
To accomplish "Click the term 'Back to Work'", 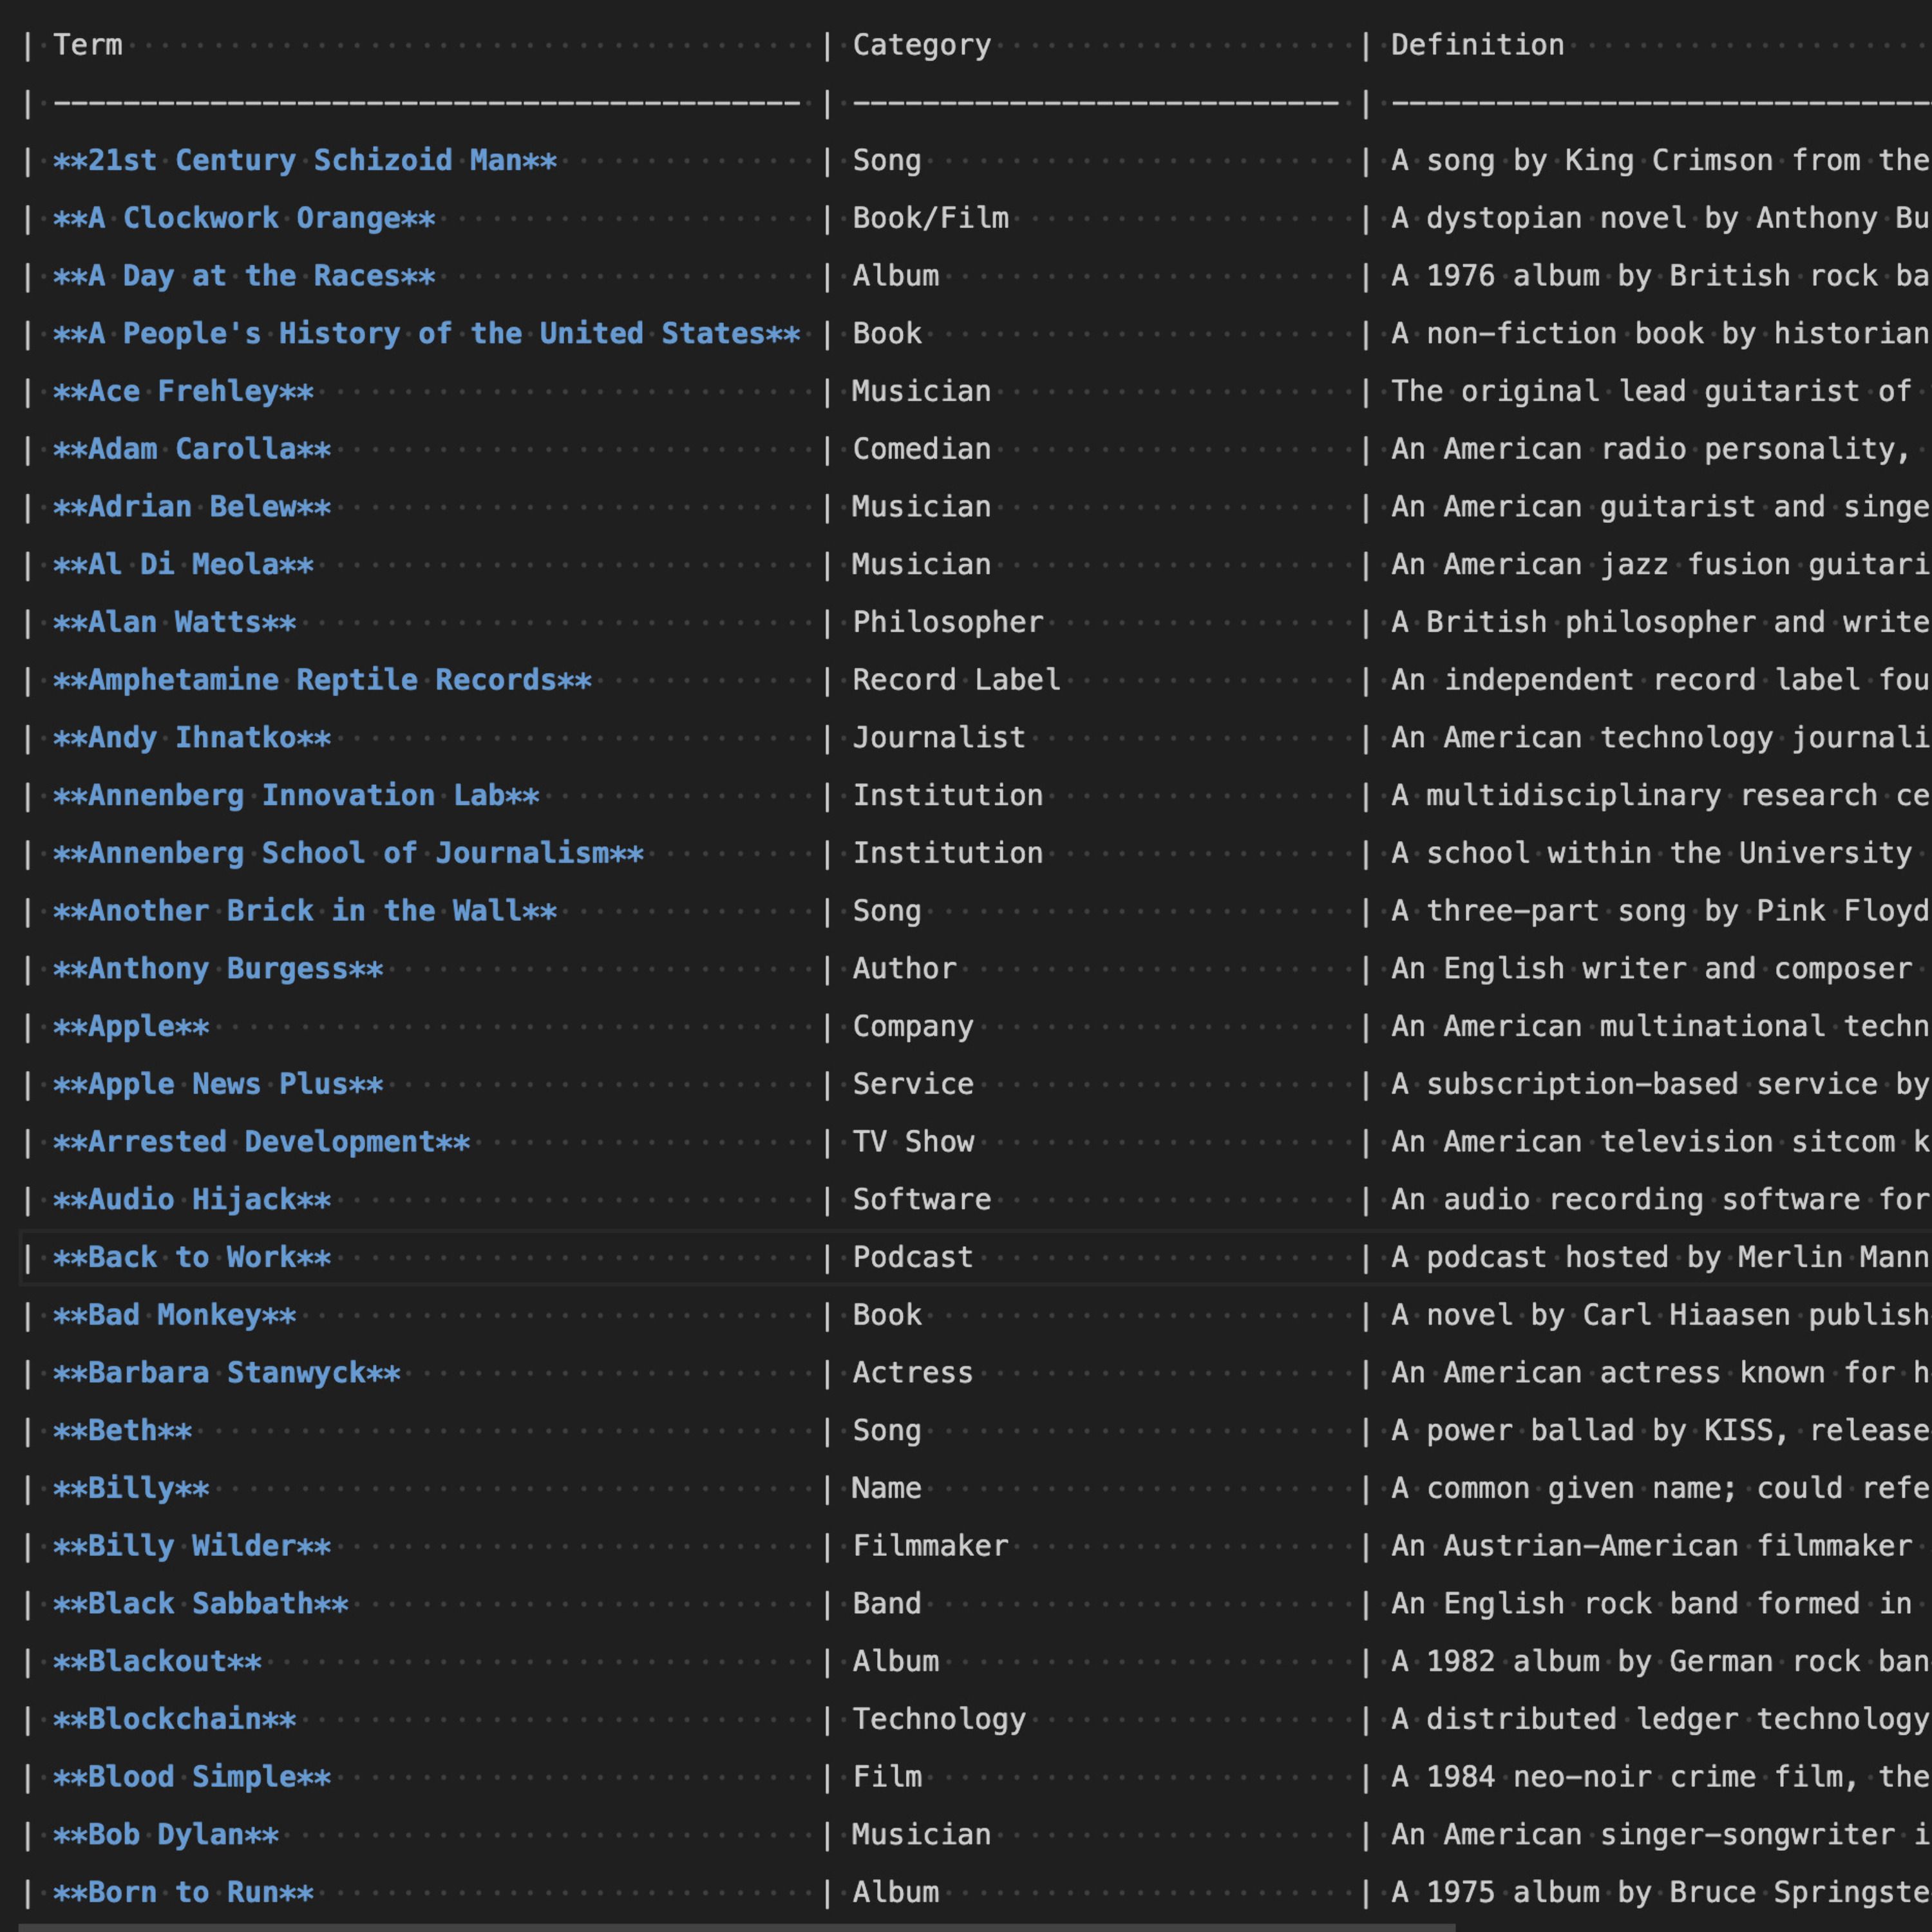I will (x=192, y=1258).
